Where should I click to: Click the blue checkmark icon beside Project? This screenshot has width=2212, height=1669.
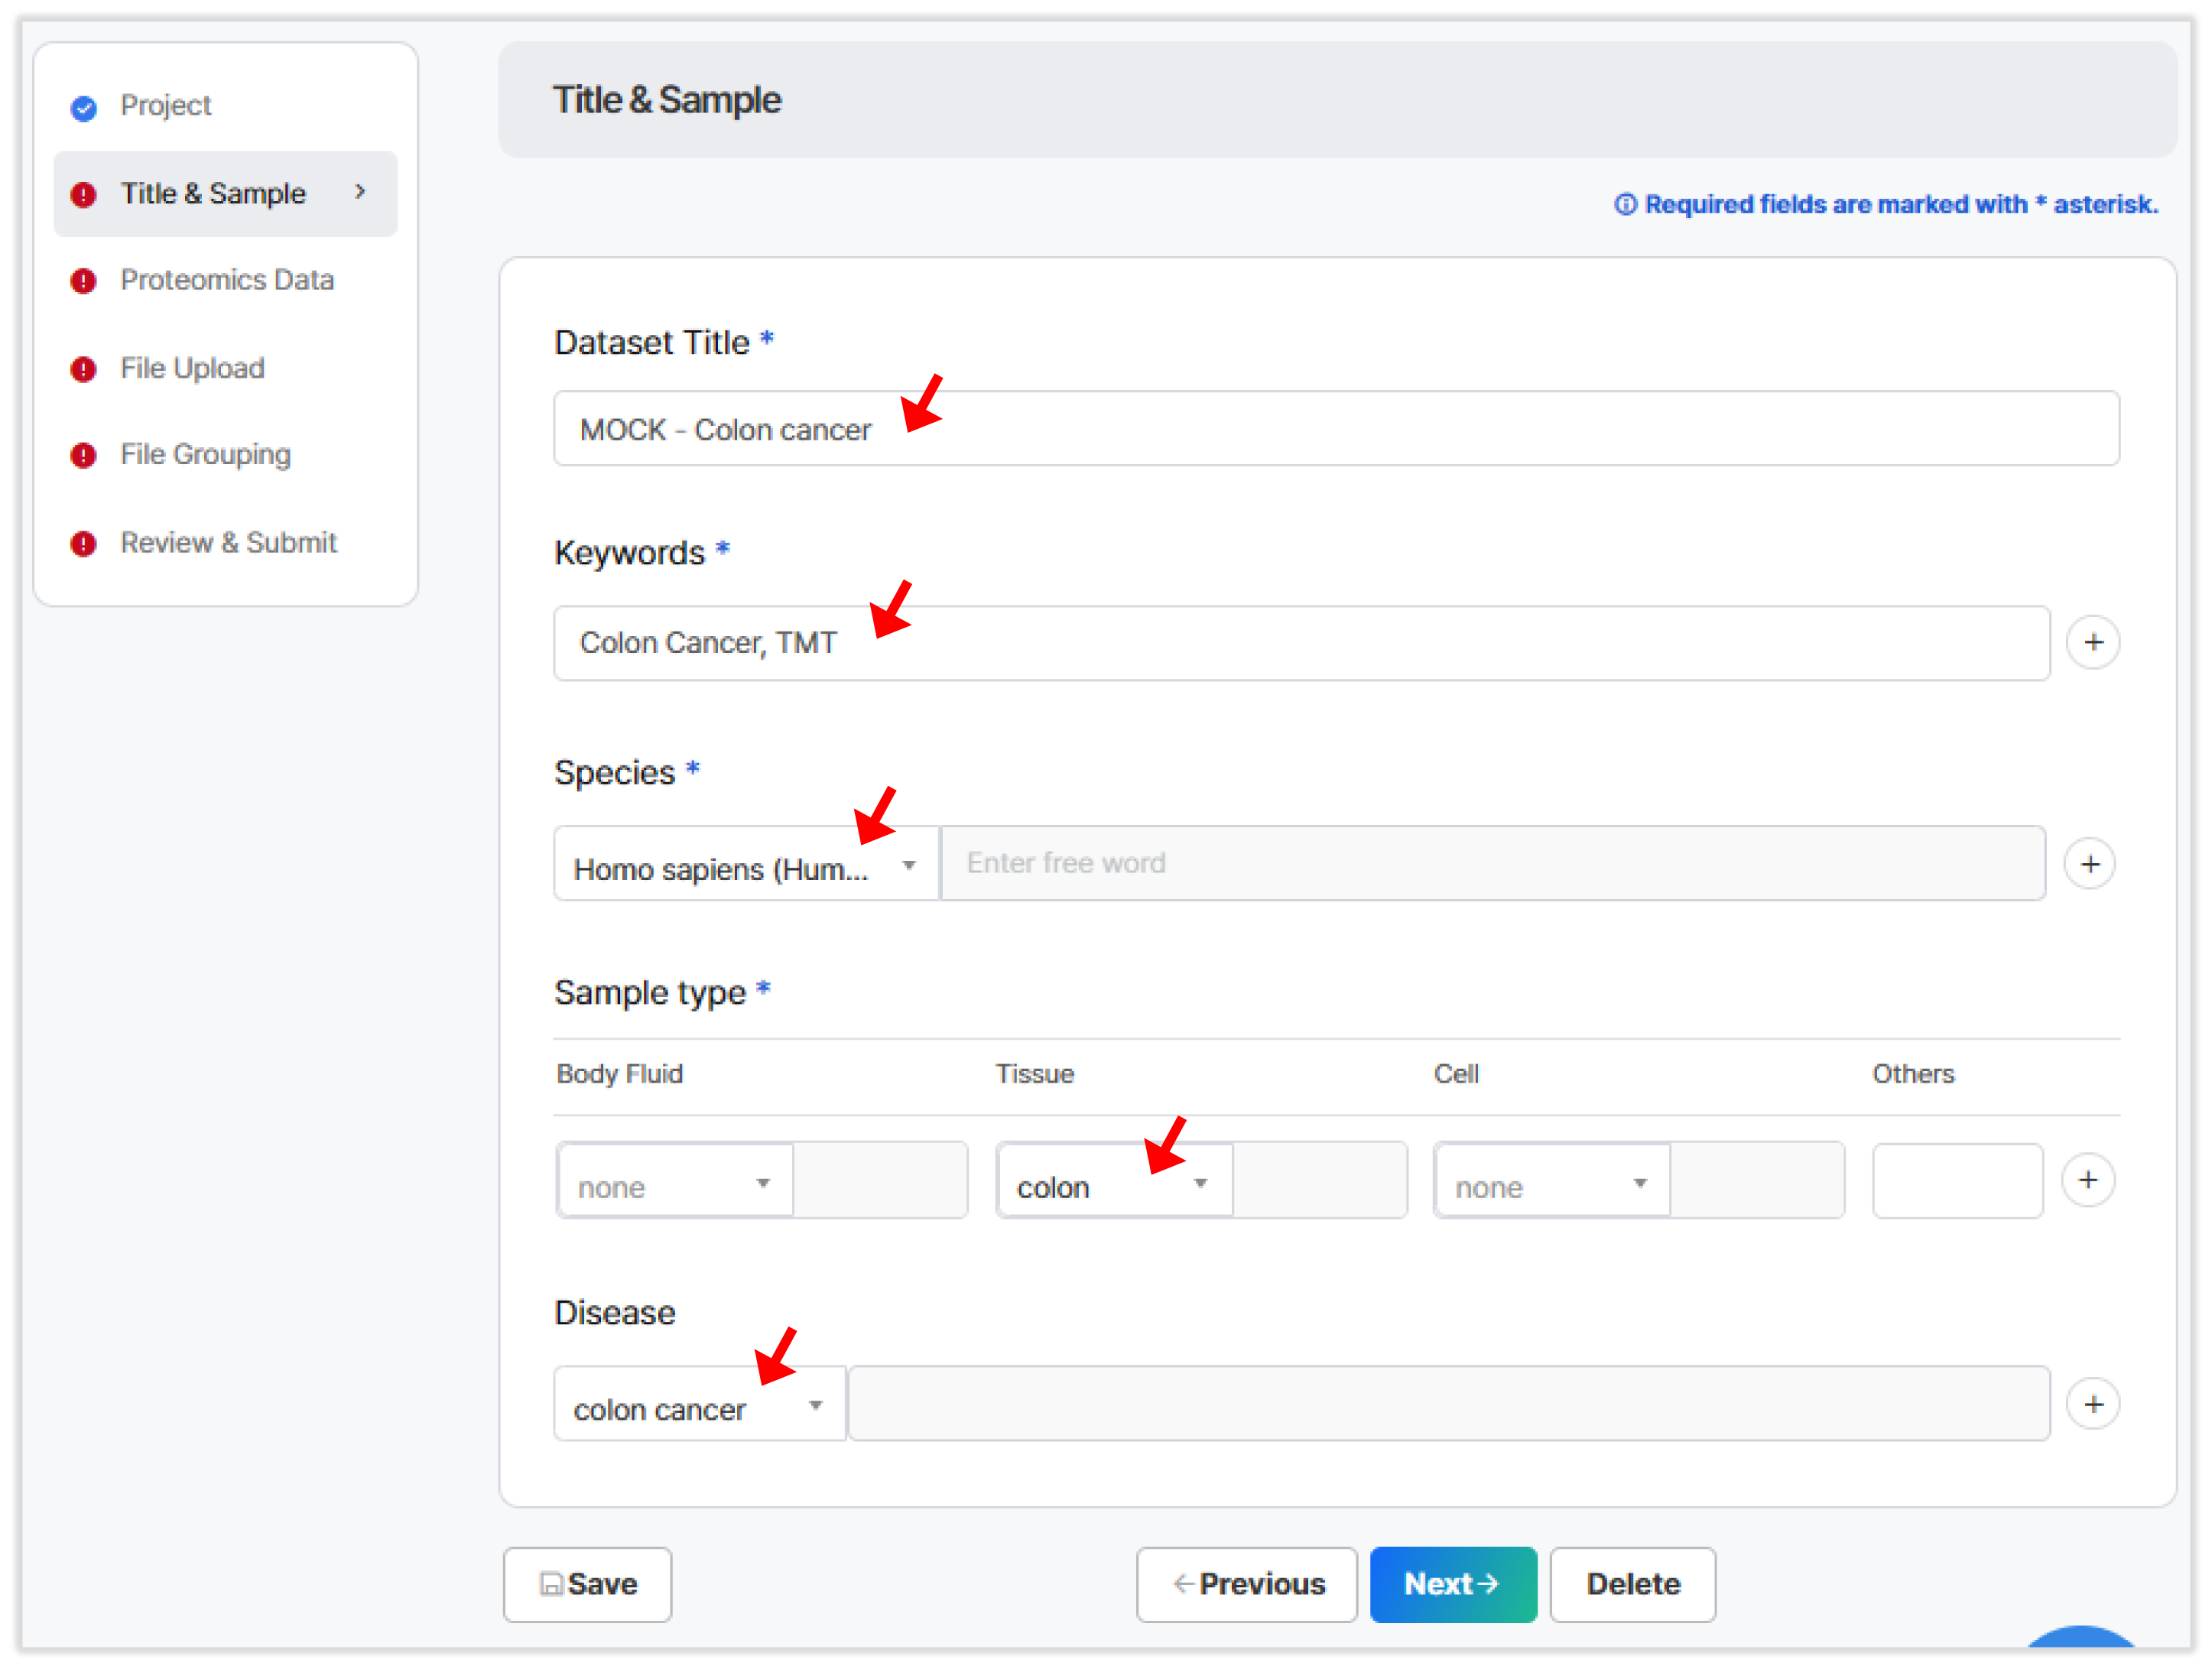[84, 108]
